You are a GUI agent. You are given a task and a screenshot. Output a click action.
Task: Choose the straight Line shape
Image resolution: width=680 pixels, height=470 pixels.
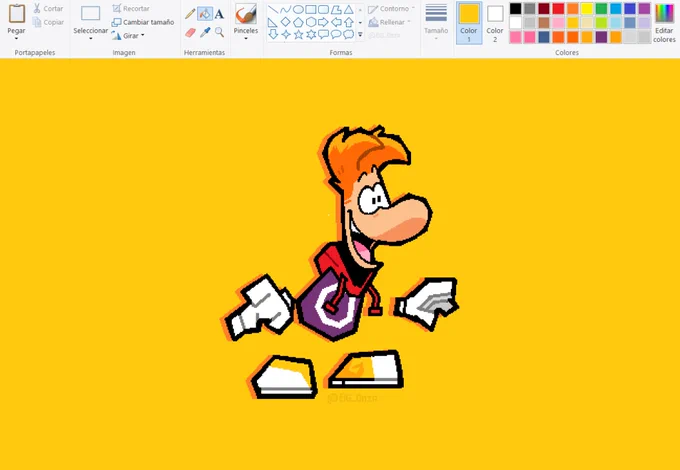pyautogui.click(x=273, y=10)
